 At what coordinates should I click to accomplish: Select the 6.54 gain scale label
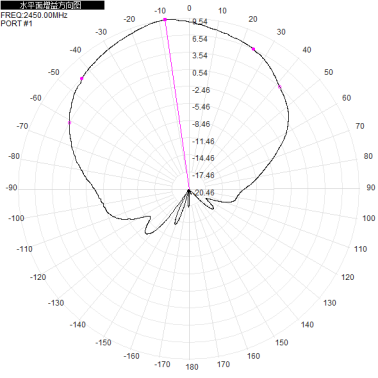tap(200, 39)
